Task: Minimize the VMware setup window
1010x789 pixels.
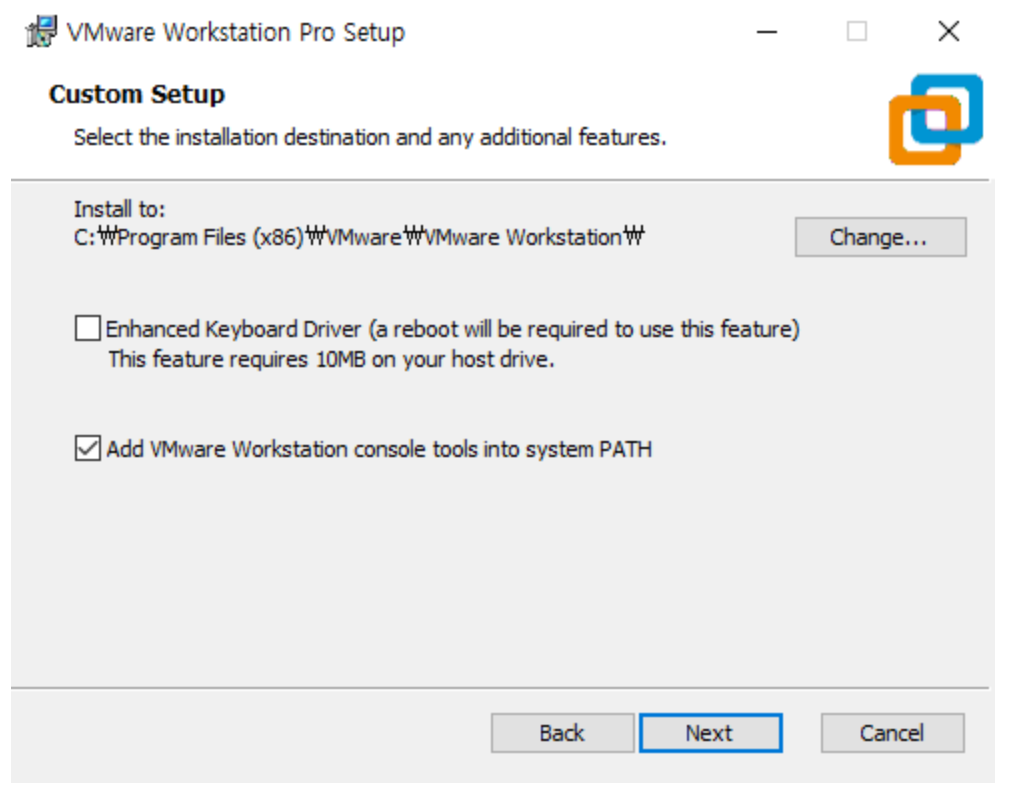Action: click(x=767, y=32)
